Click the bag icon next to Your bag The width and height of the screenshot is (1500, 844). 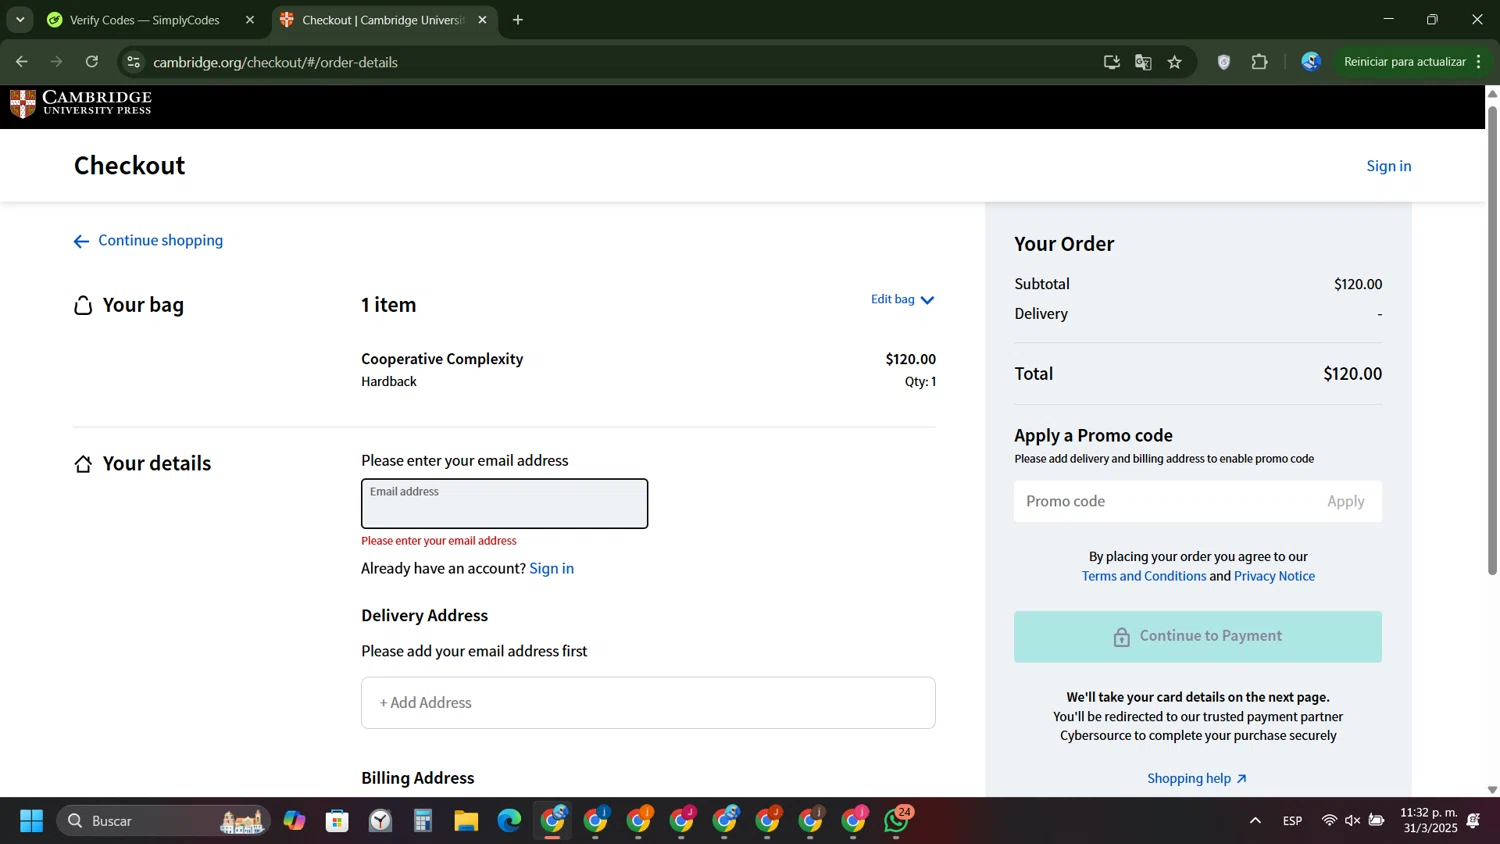(83, 306)
